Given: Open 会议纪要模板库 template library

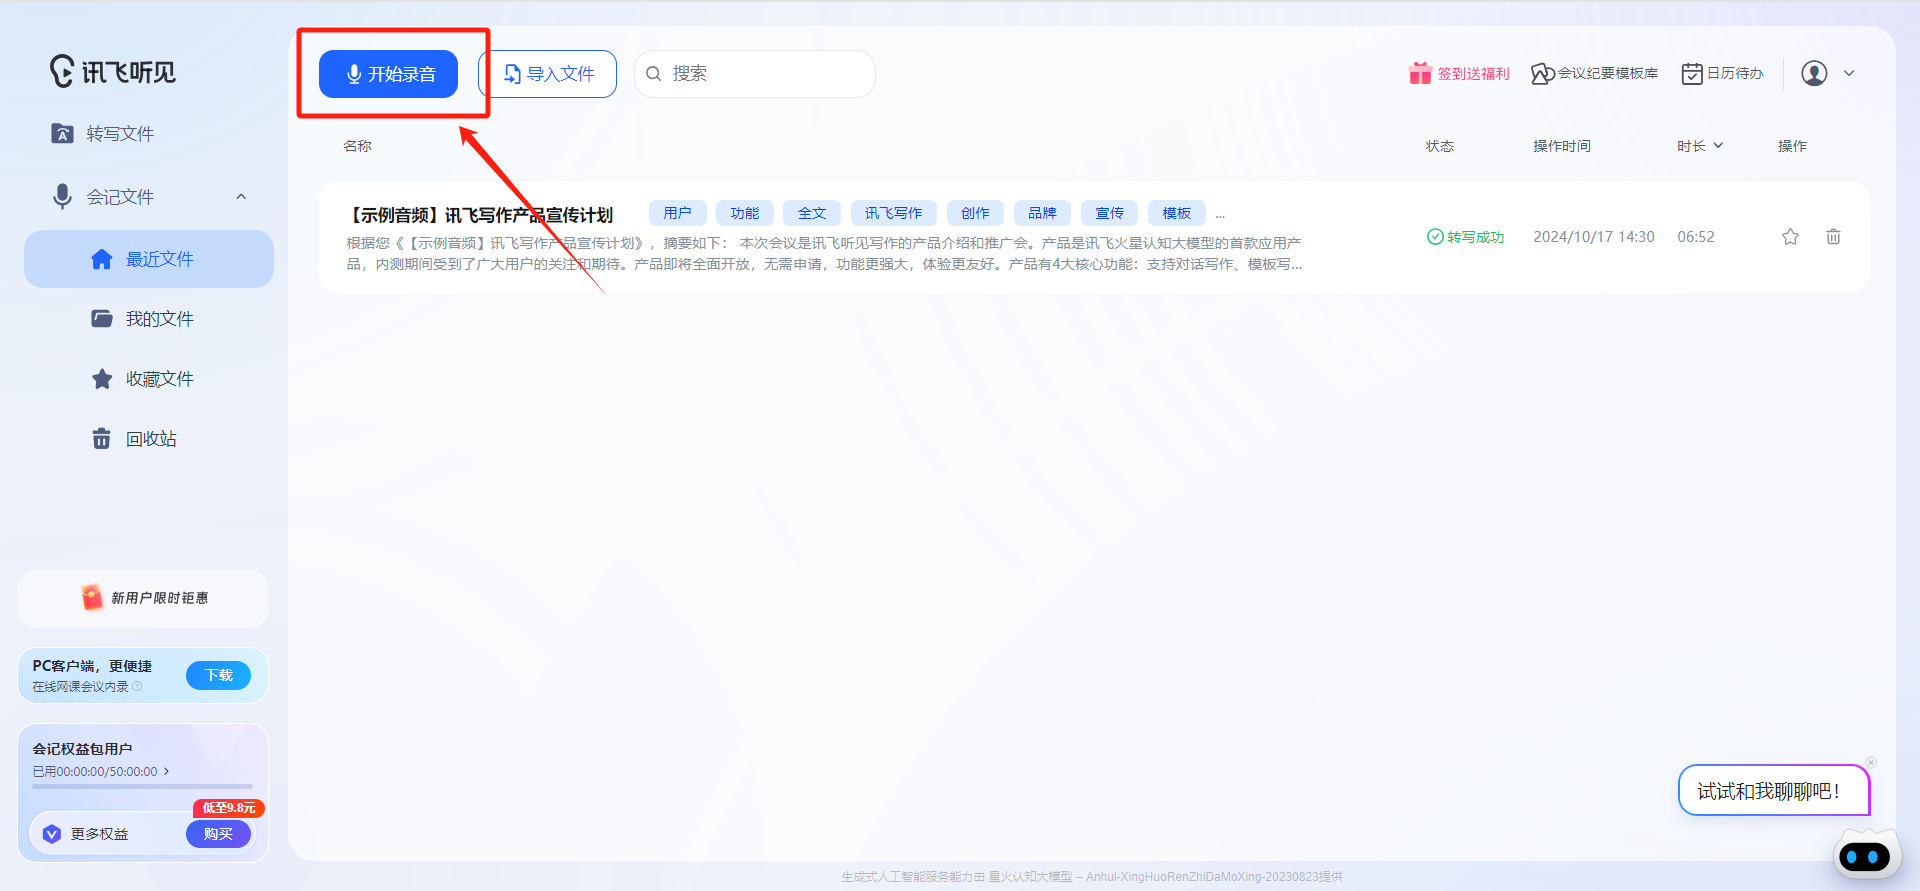Looking at the screenshot, I should (1594, 73).
